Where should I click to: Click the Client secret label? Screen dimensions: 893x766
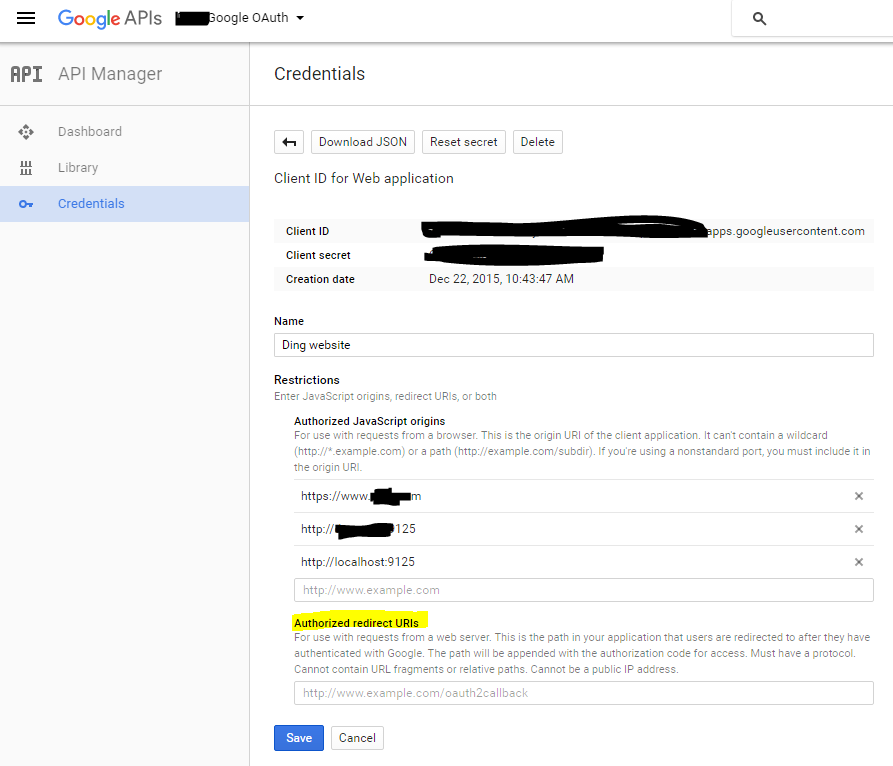[318, 255]
